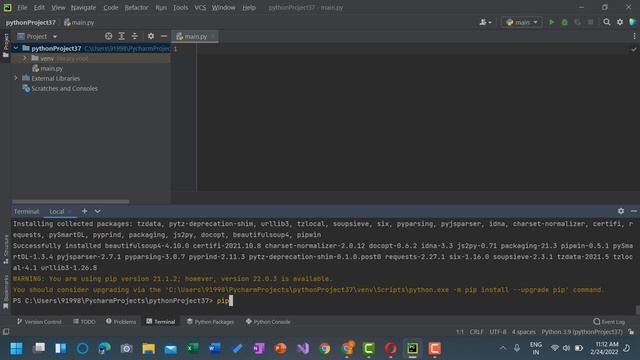Close the main.py editor tab
Screen dimensions: 640x360
click(x=213, y=36)
